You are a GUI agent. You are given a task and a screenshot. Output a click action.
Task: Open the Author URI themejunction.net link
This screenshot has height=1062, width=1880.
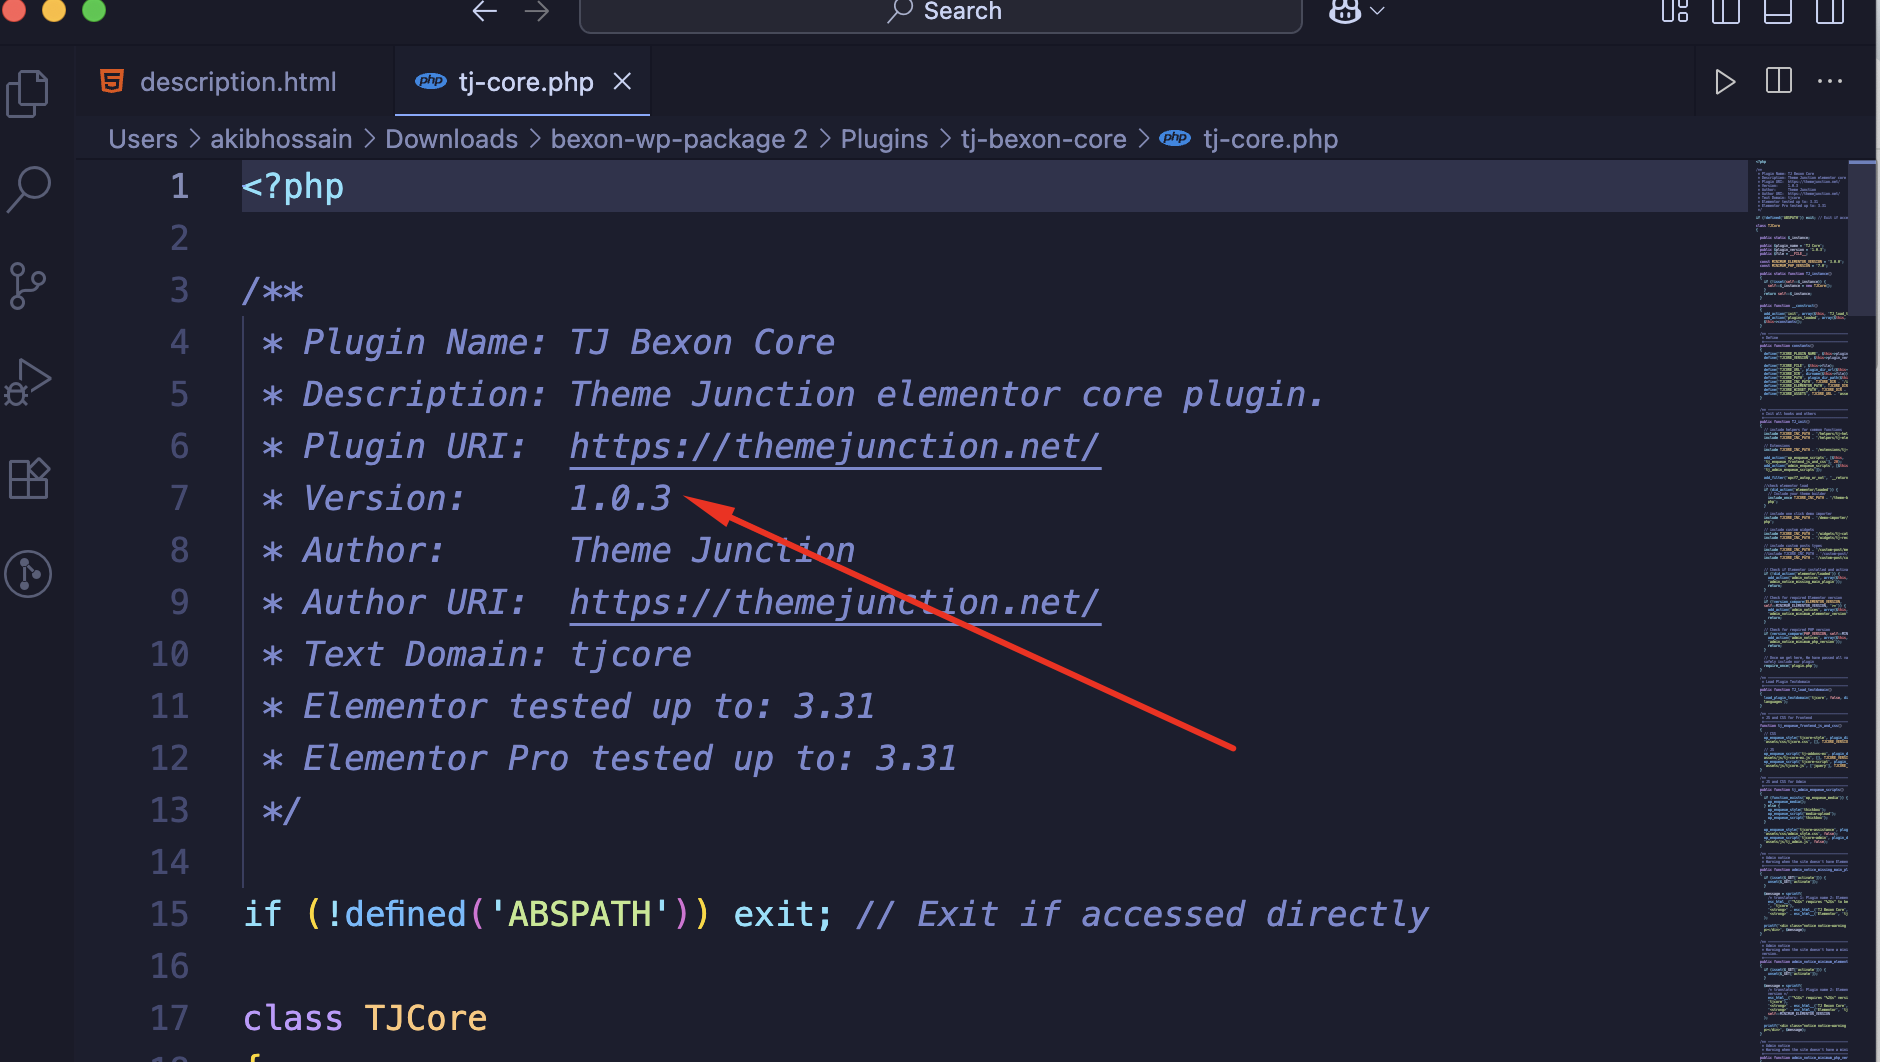(835, 602)
